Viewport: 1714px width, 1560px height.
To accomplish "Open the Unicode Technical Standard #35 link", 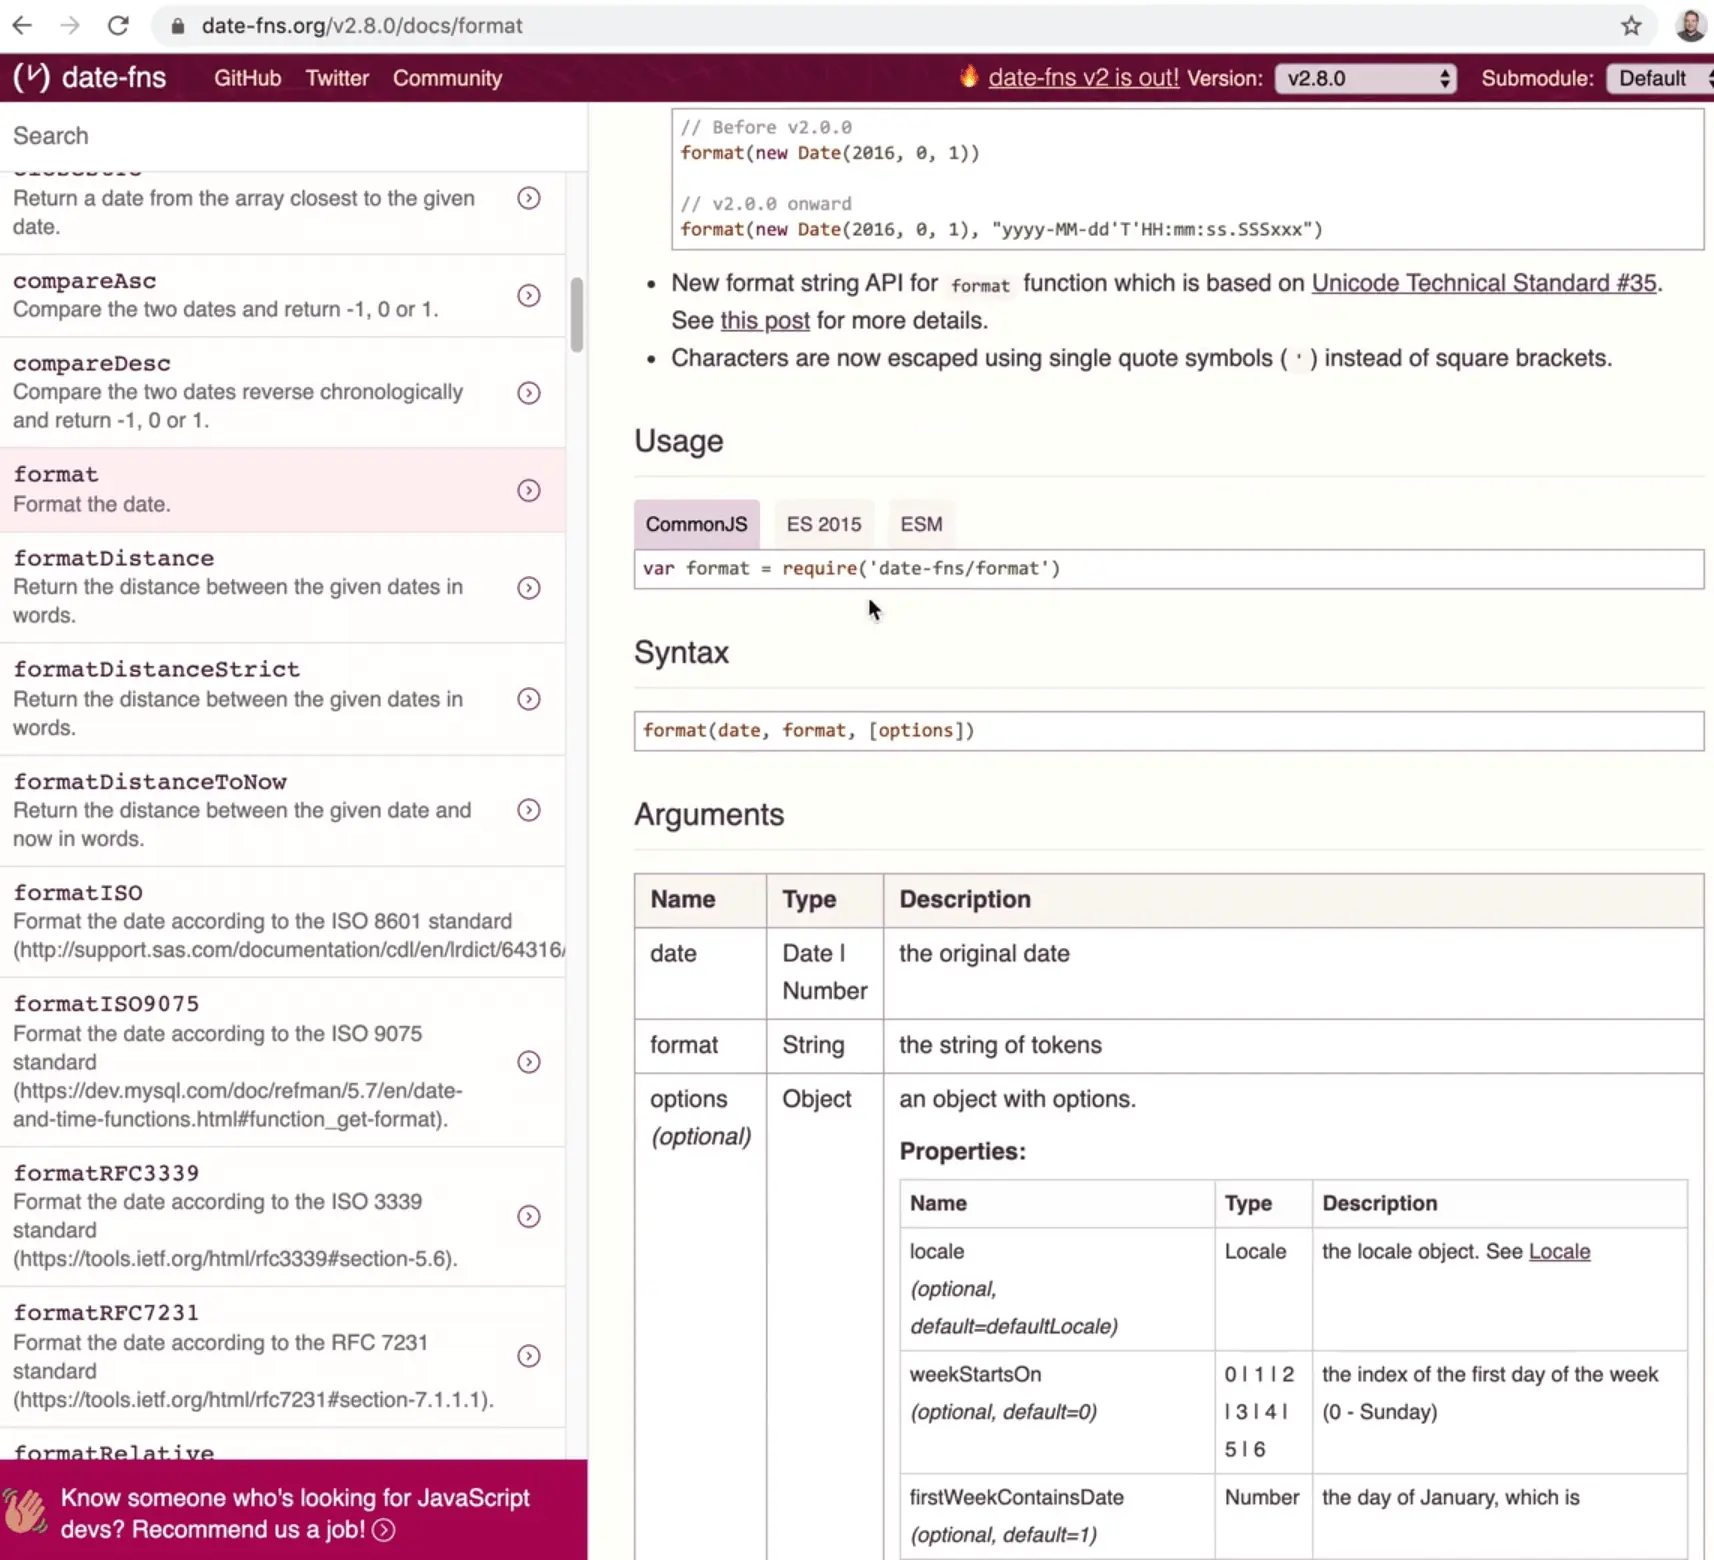I will pyautogui.click(x=1483, y=283).
